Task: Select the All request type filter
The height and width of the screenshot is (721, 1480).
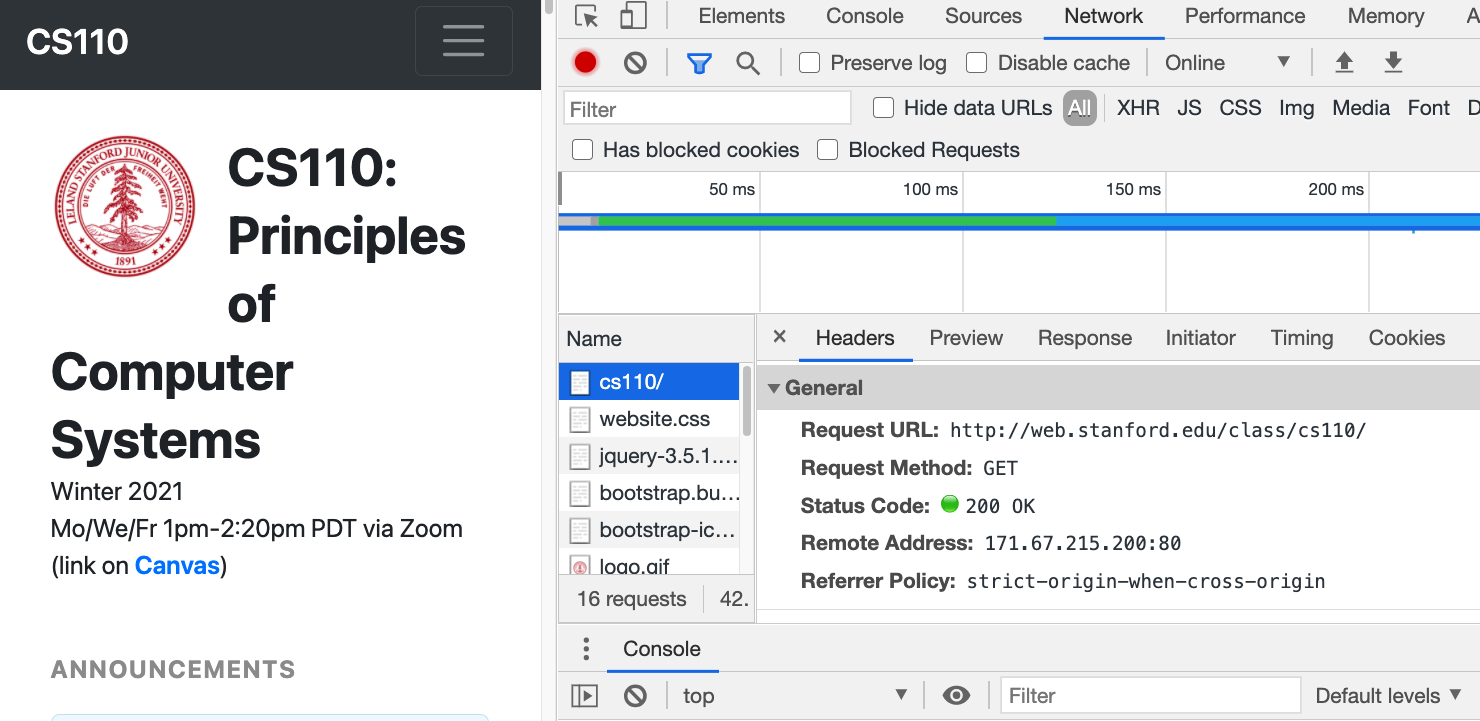Action: [x=1080, y=108]
